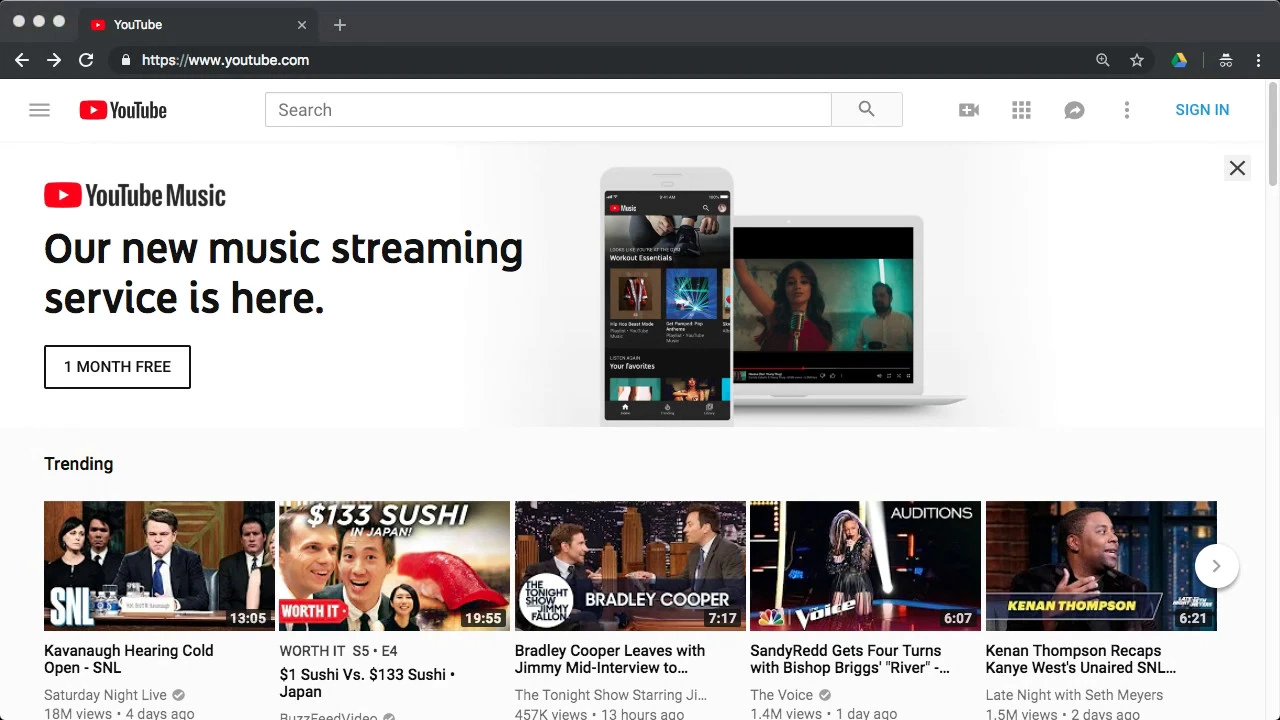
Task: Open the upload video camera icon
Action: (x=968, y=110)
